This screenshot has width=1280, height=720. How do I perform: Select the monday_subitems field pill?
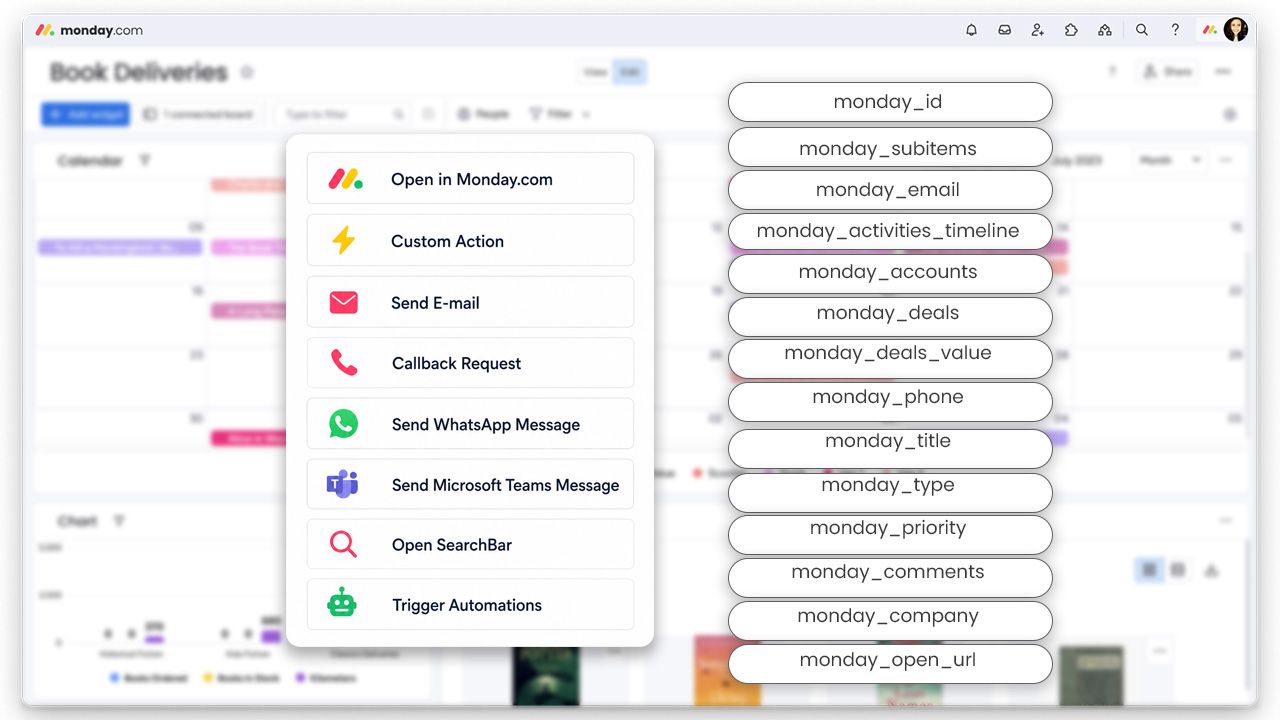pyautogui.click(x=890, y=148)
